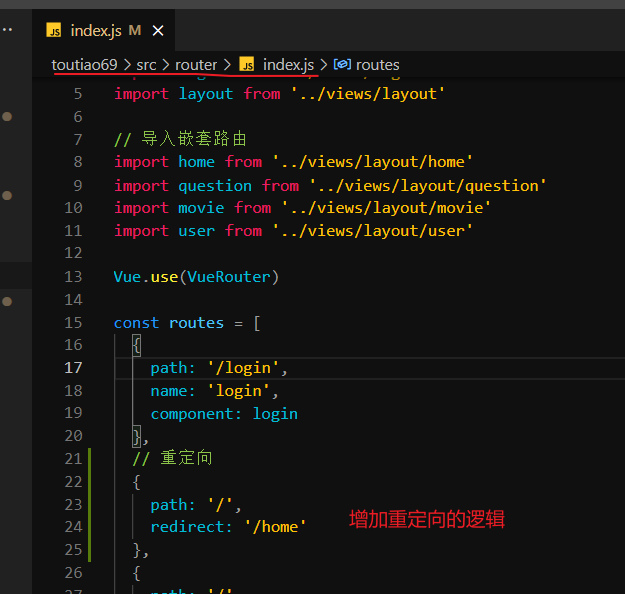Viewport: 625px width, 594px height.
Task: Click name: 'login' on line 18
Action: coord(214,391)
